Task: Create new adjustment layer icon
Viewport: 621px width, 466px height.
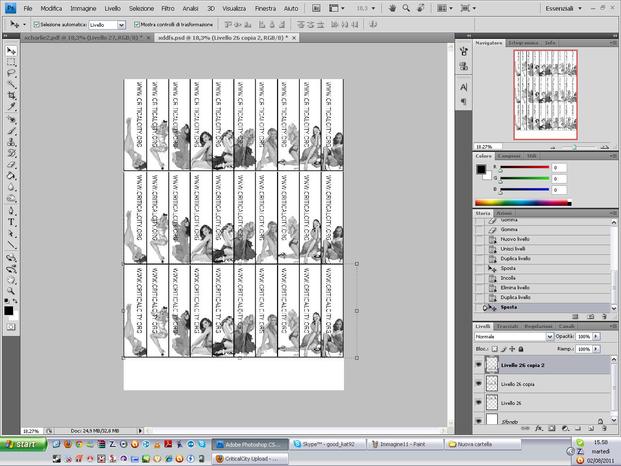Action: (565, 428)
